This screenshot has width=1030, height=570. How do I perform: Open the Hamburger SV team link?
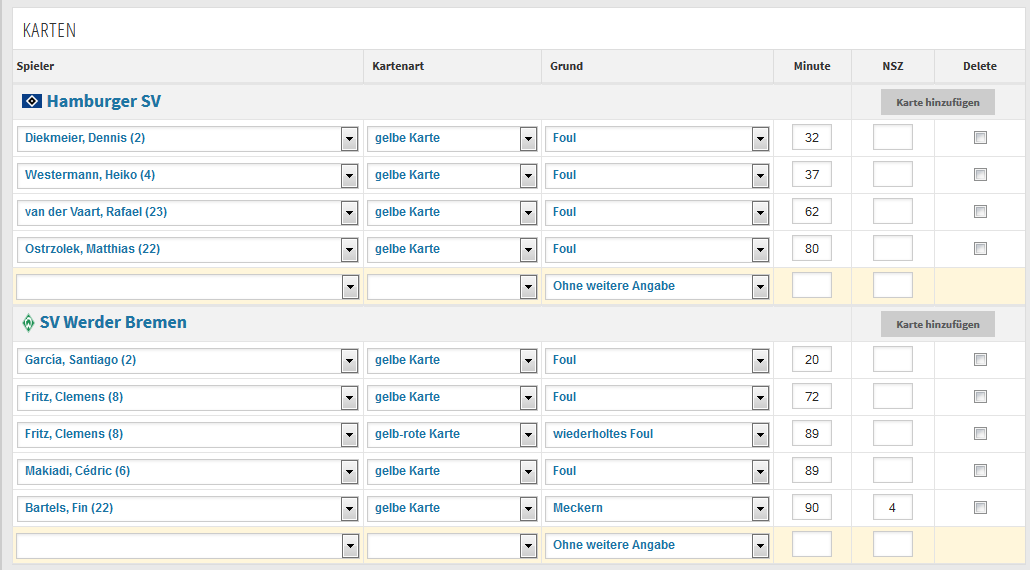tap(104, 101)
